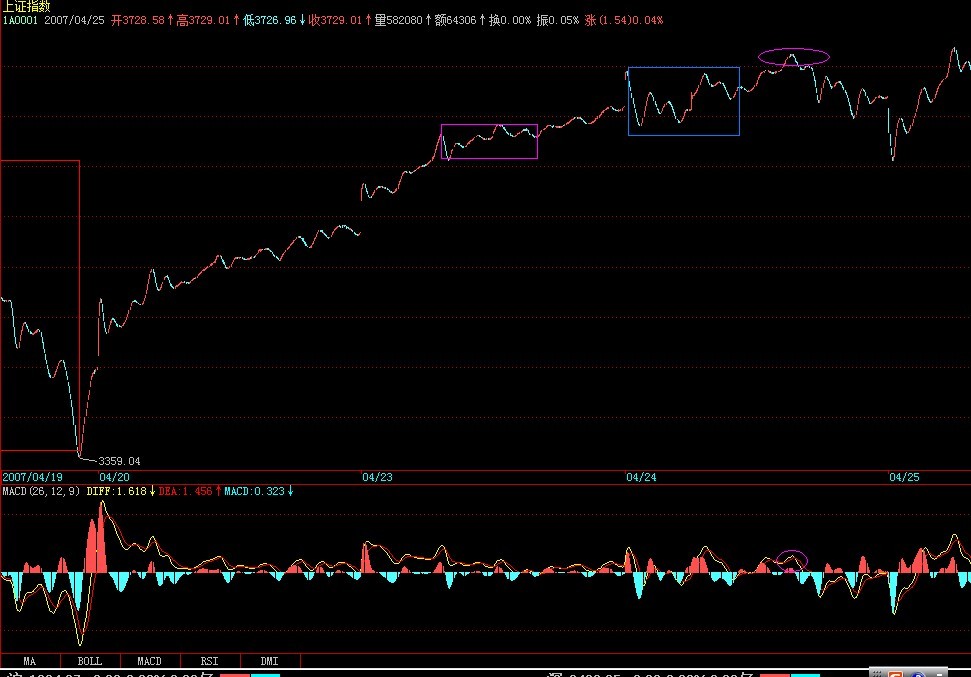Click the 上证指数 index title
Image resolution: width=971 pixels, height=677 pixels.
(x=24, y=7)
